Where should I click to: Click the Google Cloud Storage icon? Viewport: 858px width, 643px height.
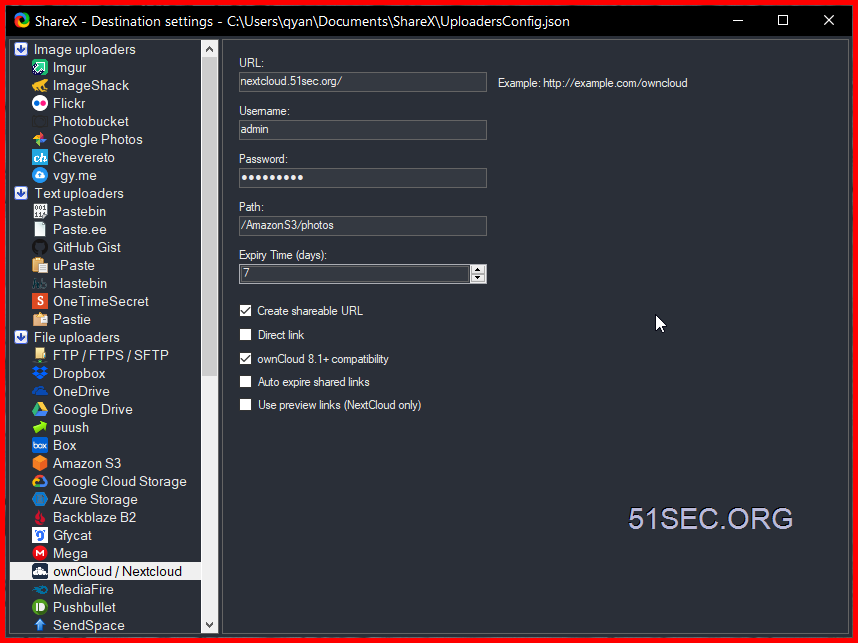(40, 482)
